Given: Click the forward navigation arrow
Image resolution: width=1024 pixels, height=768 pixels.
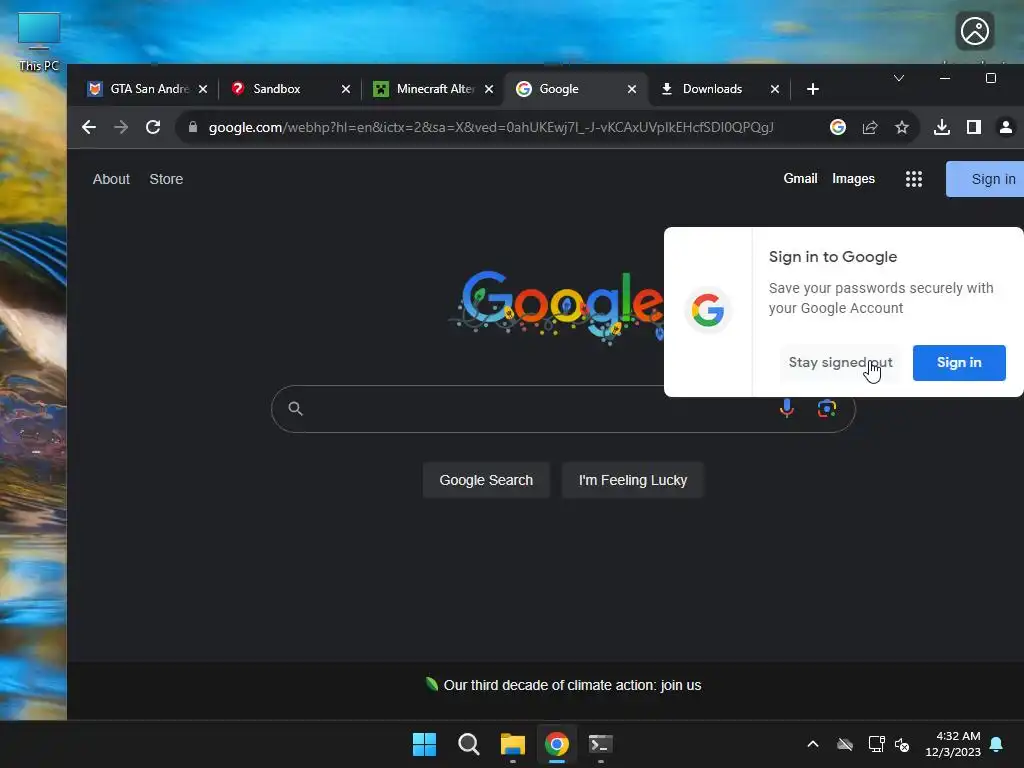Looking at the screenshot, I should (x=121, y=127).
